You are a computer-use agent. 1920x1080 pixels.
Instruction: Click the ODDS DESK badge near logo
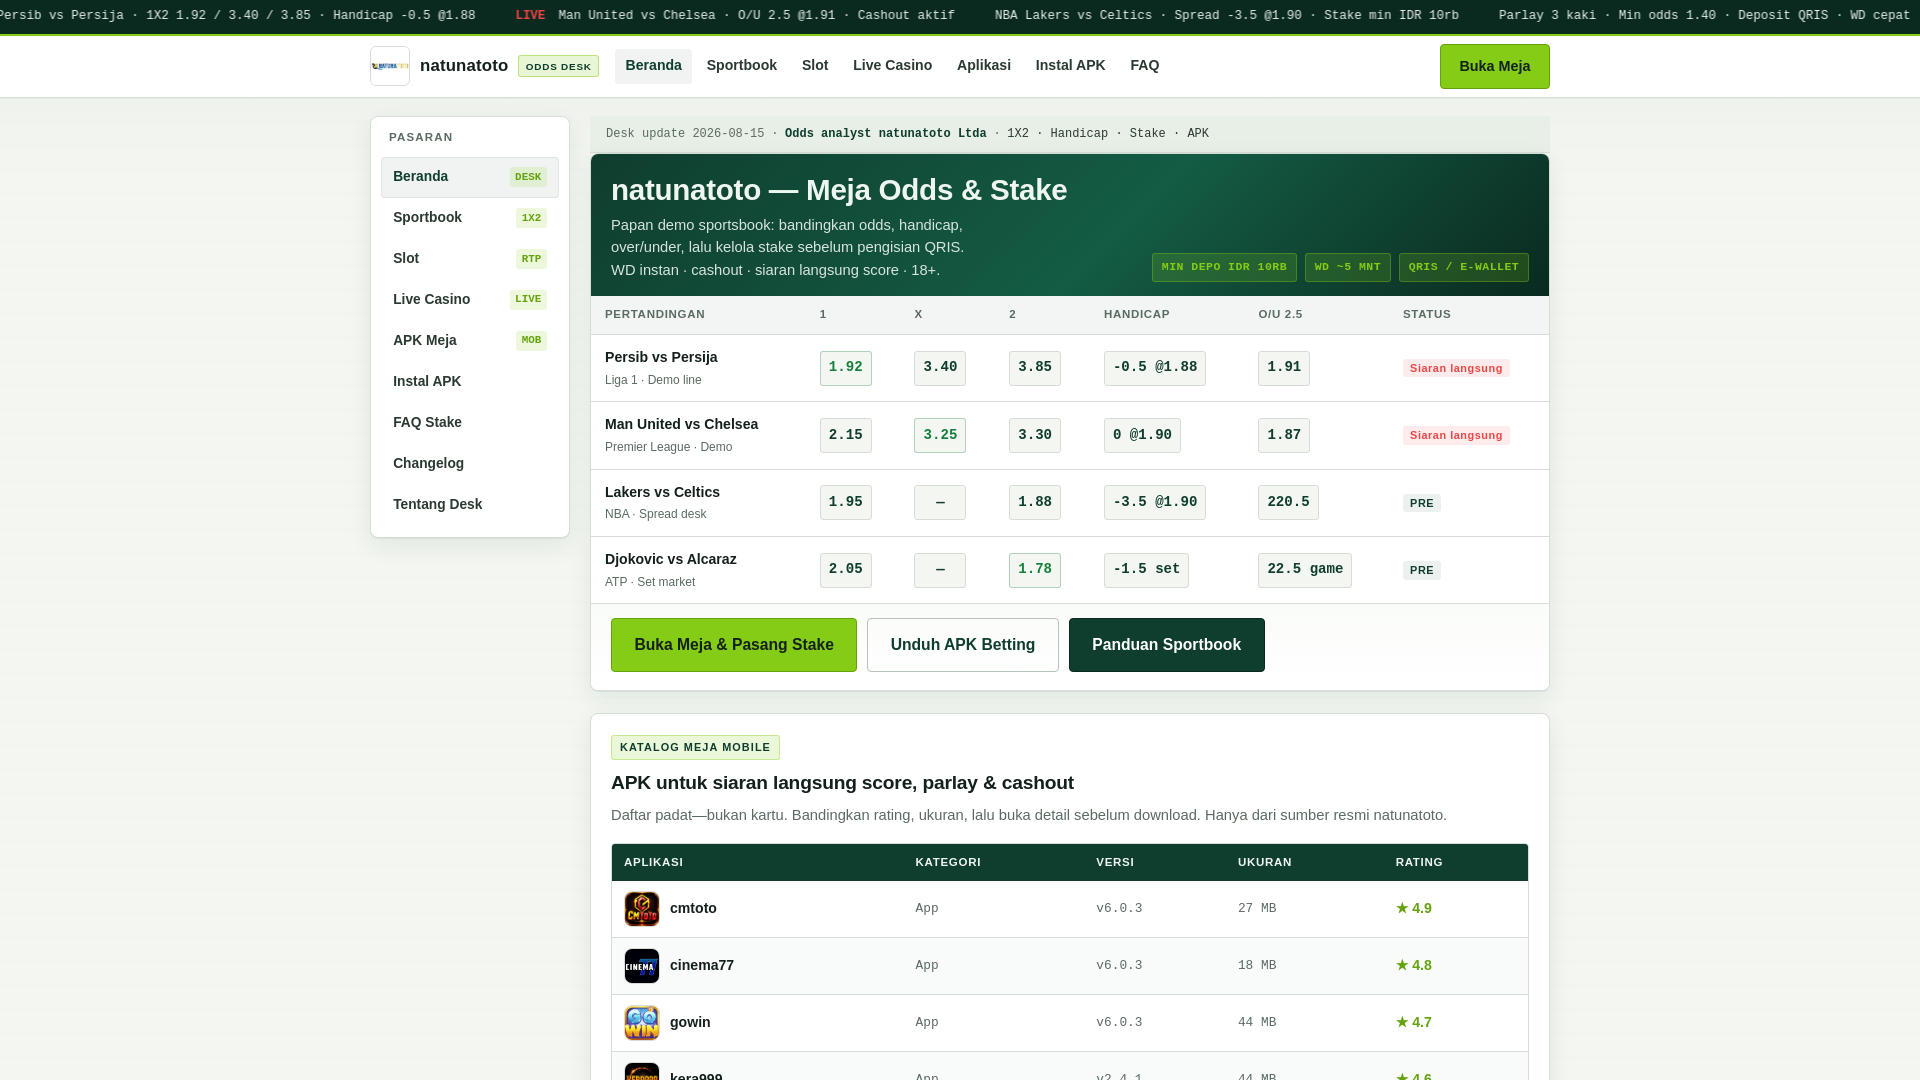point(558,67)
